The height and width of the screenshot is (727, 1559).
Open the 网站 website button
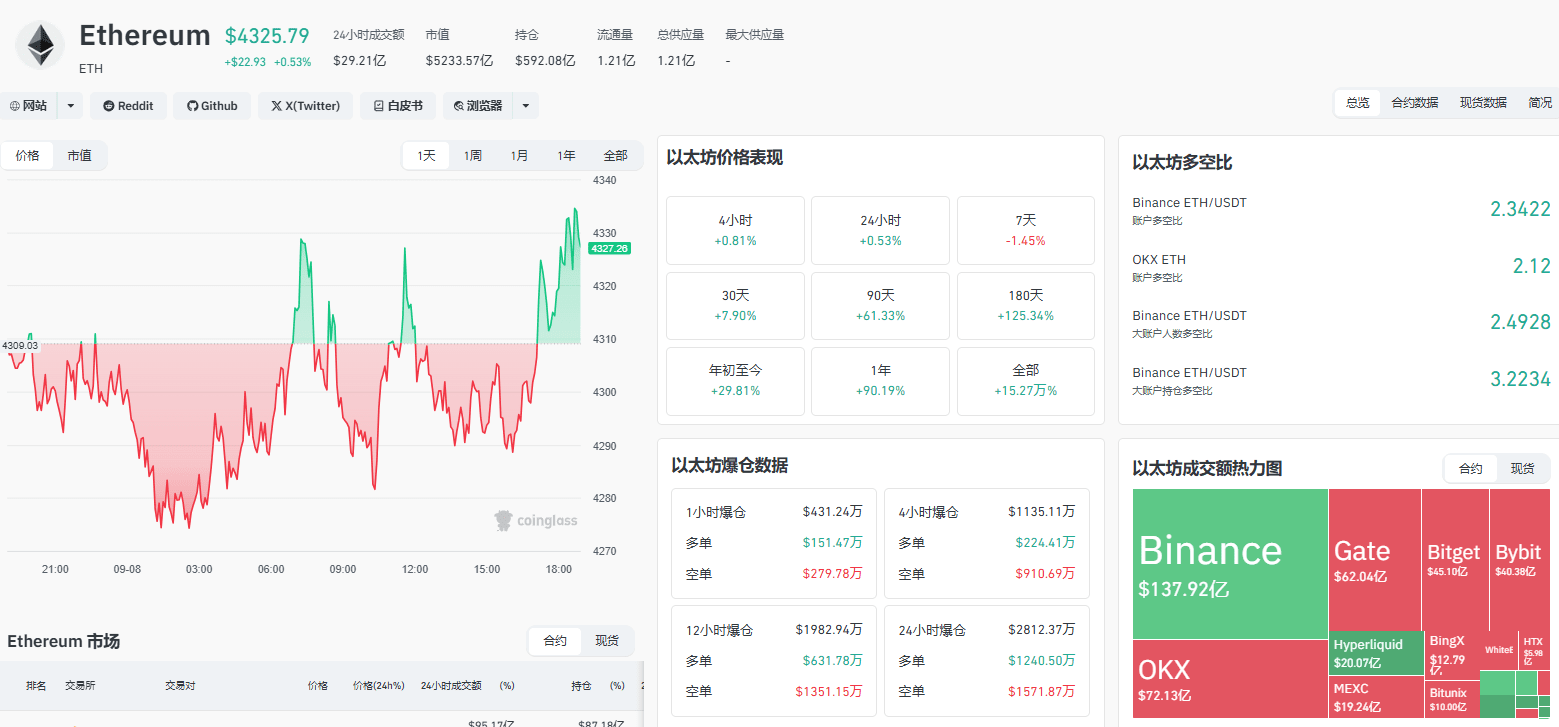coord(28,106)
